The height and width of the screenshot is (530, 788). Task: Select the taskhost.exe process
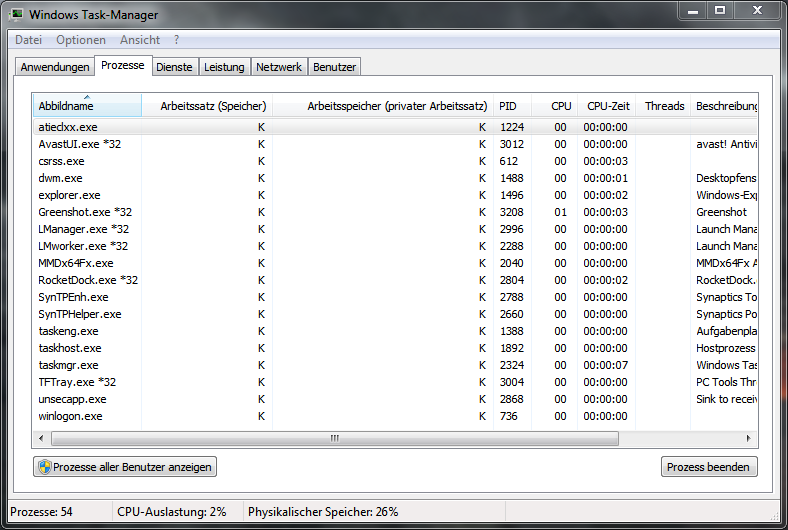point(396,348)
